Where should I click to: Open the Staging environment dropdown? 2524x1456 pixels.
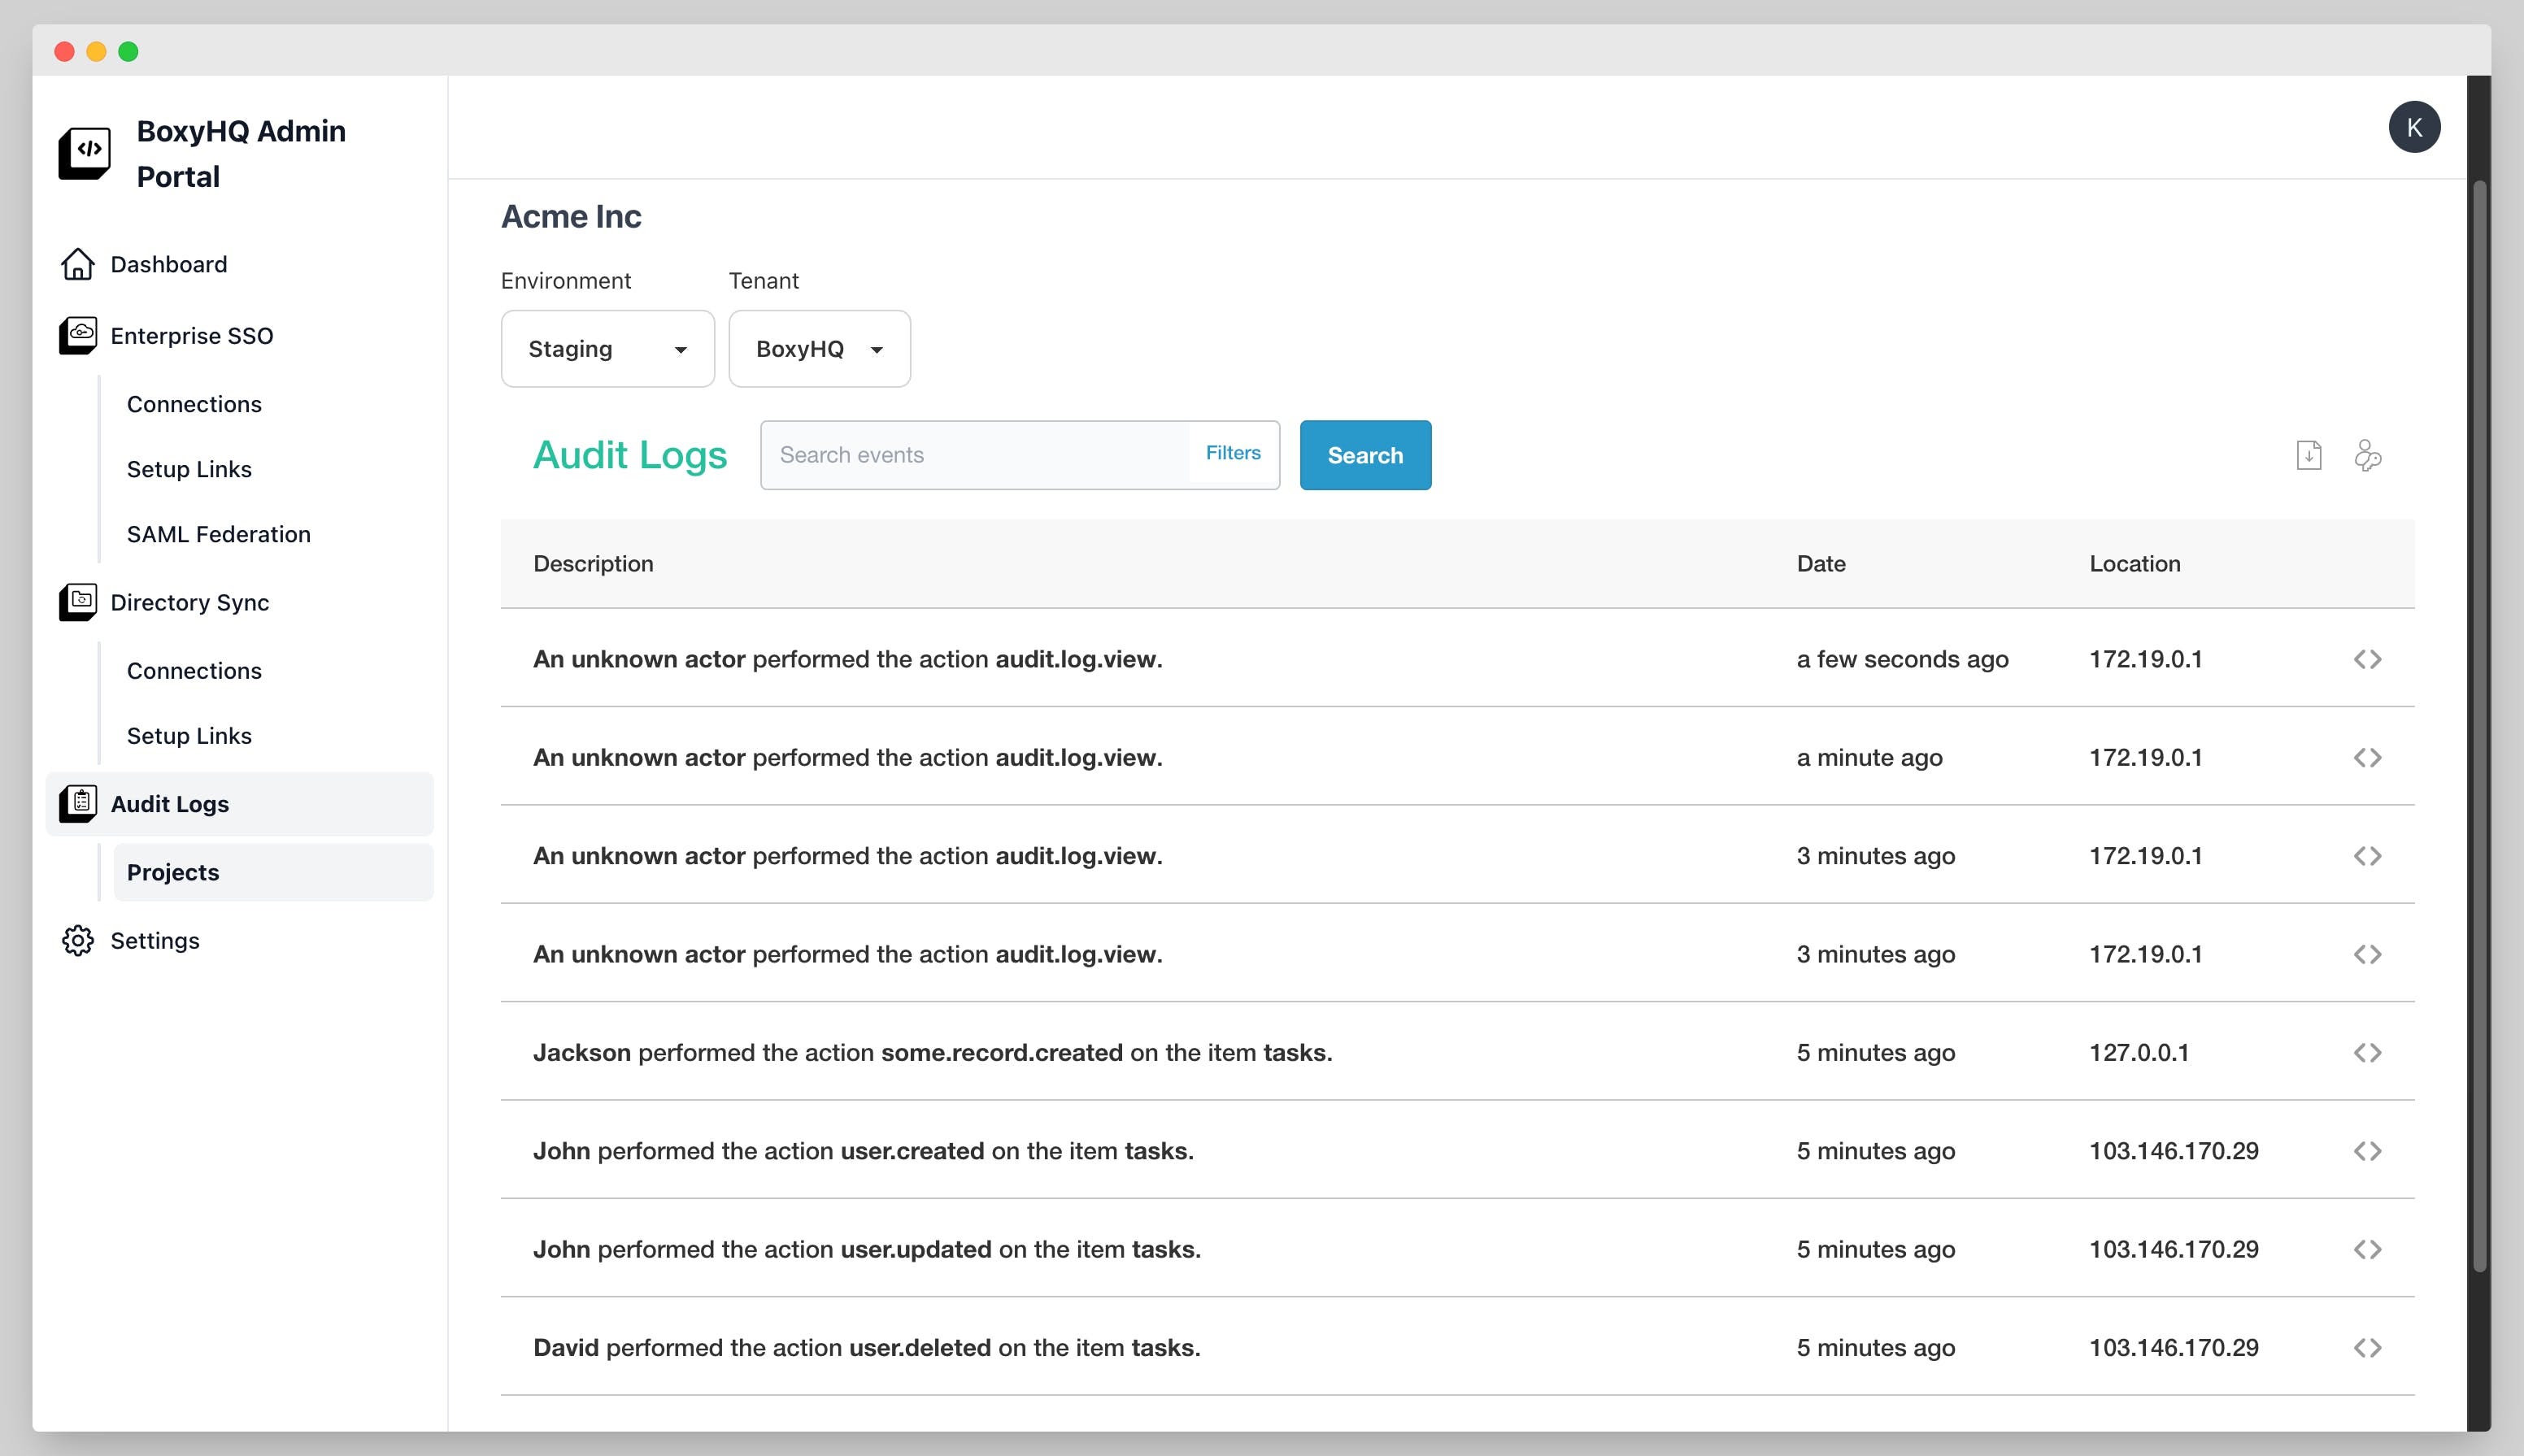coord(607,348)
